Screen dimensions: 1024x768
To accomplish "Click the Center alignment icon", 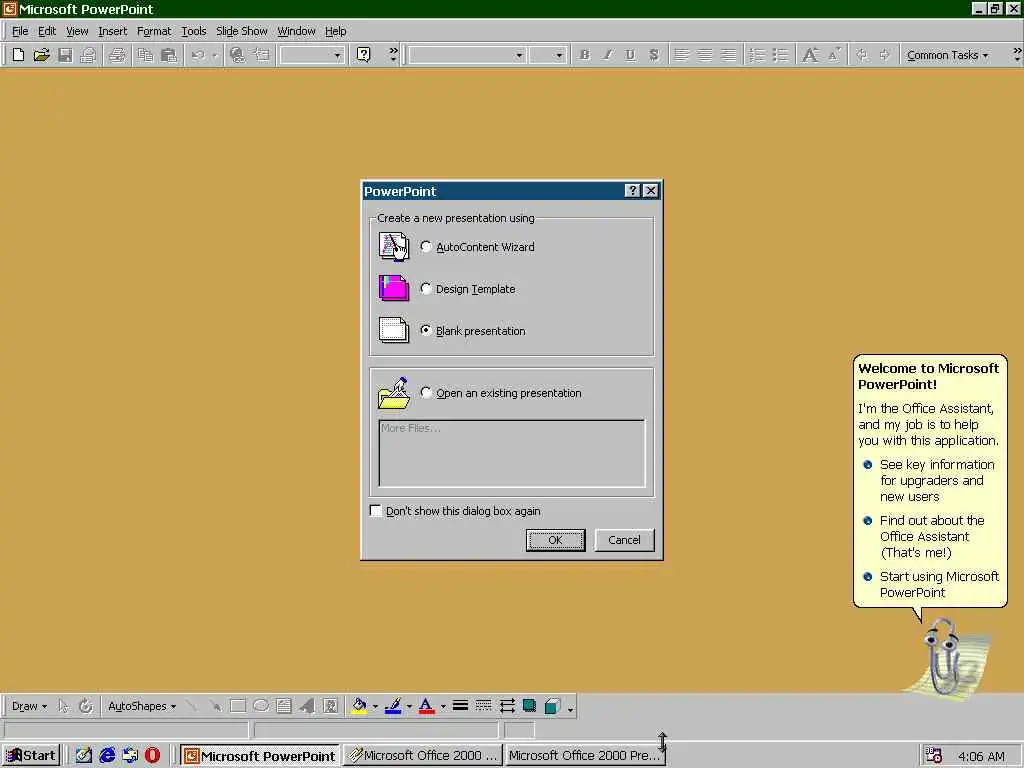I will pyautogui.click(x=705, y=55).
